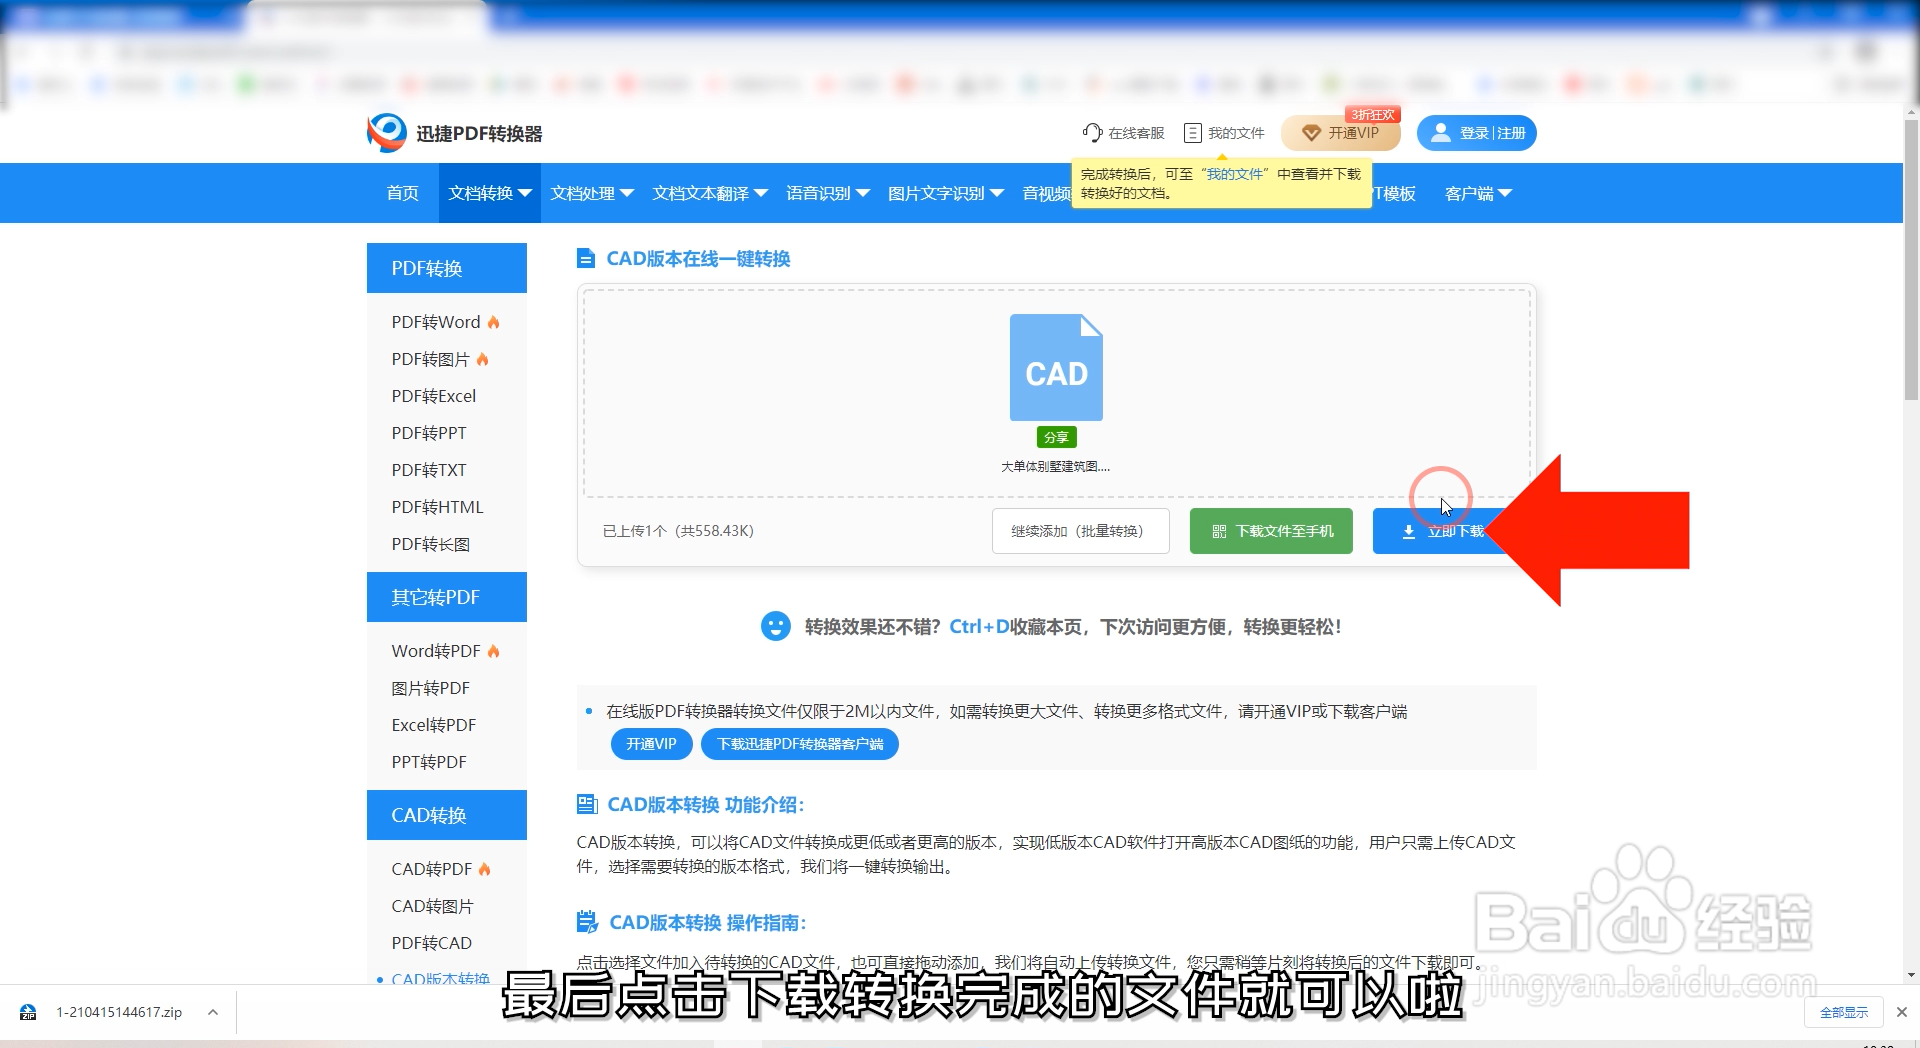The height and width of the screenshot is (1048, 1920).
Task: Open PDF转HTML in sidebar
Action: point(437,507)
